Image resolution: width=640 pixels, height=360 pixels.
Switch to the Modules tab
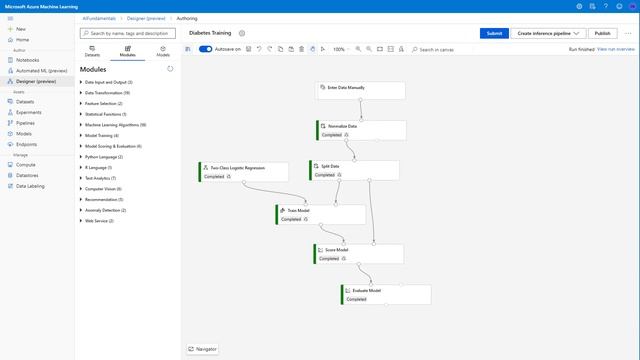click(x=127, y=51)
